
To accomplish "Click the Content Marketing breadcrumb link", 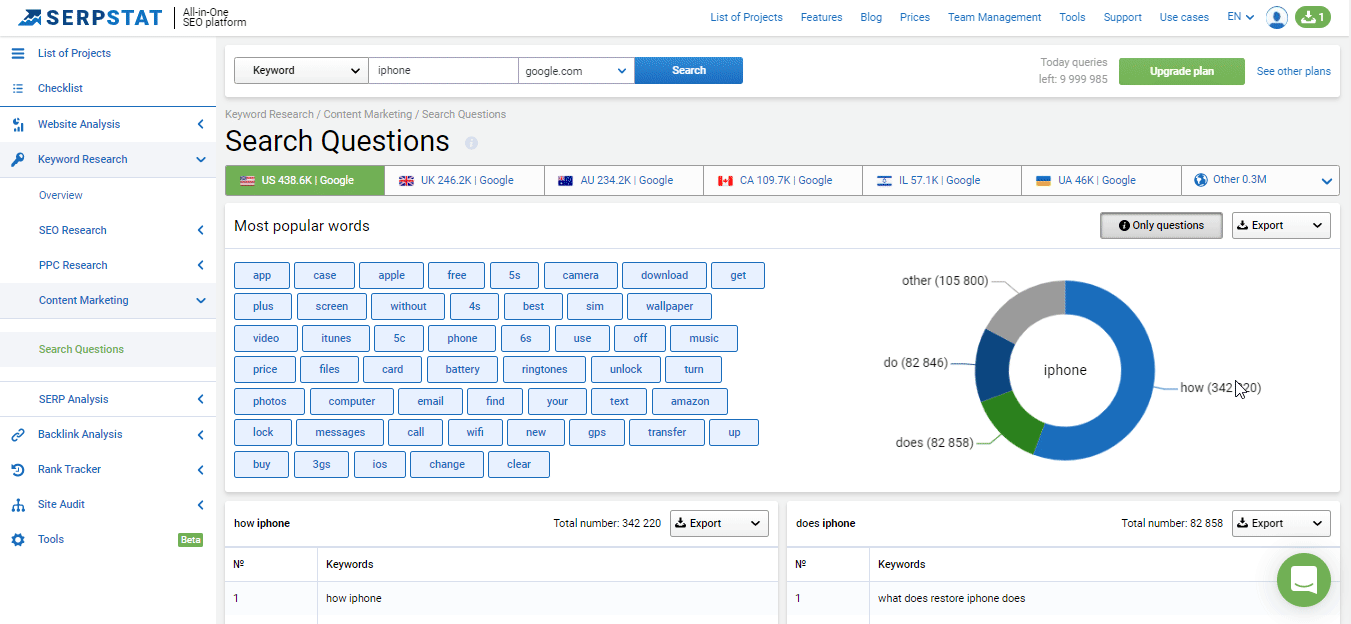I will [368, 114].
